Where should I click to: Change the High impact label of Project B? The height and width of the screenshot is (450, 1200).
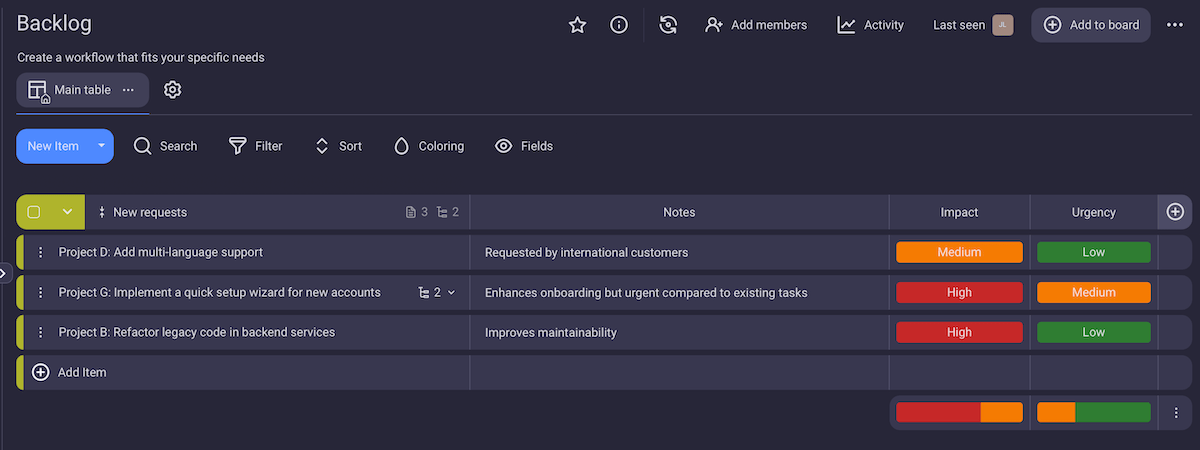tap(959, 332)
